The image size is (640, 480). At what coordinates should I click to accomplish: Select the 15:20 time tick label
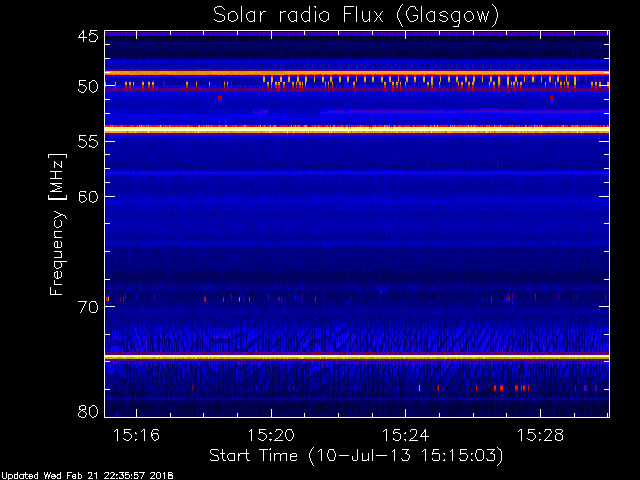point(270,436)
